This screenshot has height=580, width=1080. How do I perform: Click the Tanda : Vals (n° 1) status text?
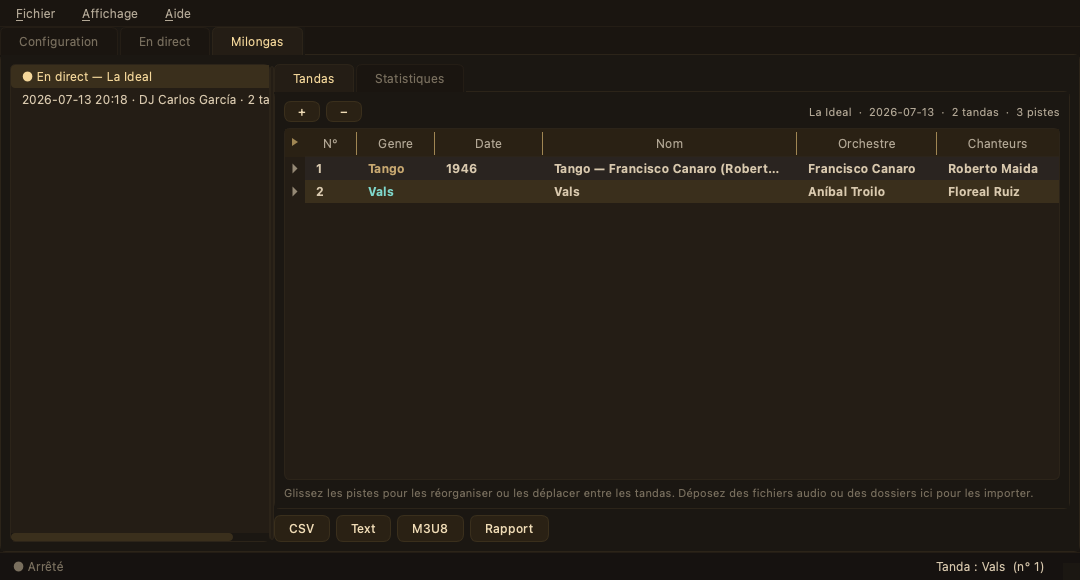click(990, 566)
